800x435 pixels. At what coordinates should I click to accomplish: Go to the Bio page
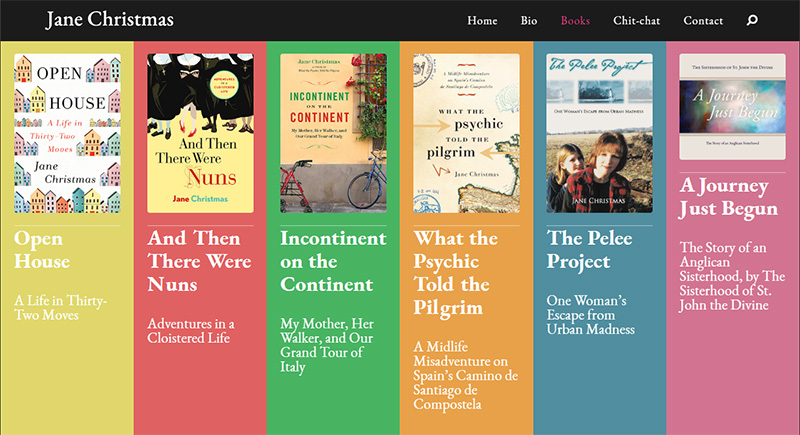tap(529, 21)
